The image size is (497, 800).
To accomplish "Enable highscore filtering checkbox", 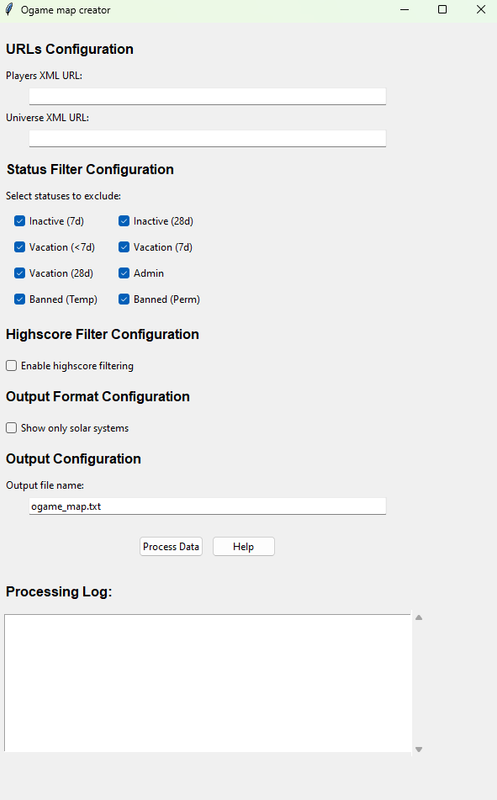I will point(11,365).
